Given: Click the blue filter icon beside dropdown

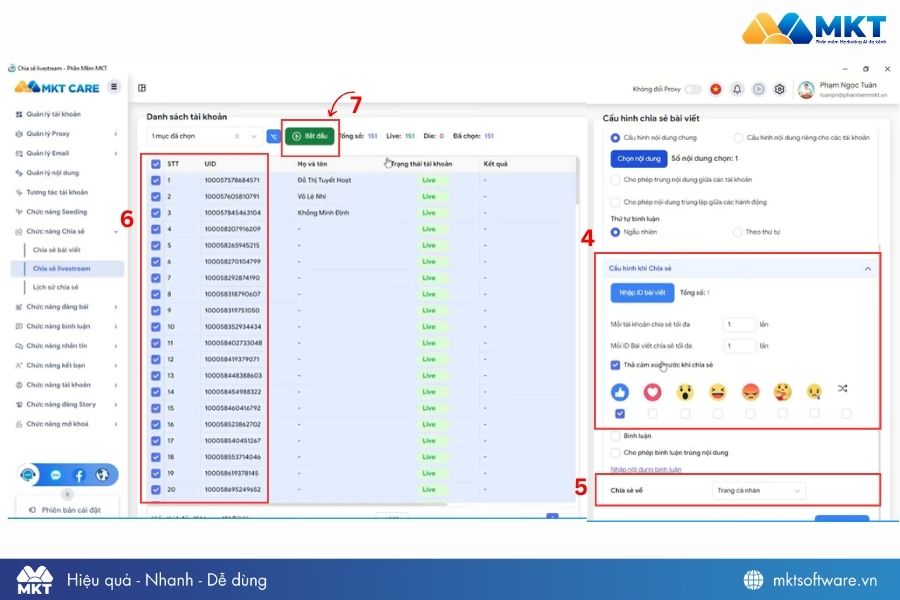Looking at the screenshot, I should pyautogui.click(x=273, y=137).
